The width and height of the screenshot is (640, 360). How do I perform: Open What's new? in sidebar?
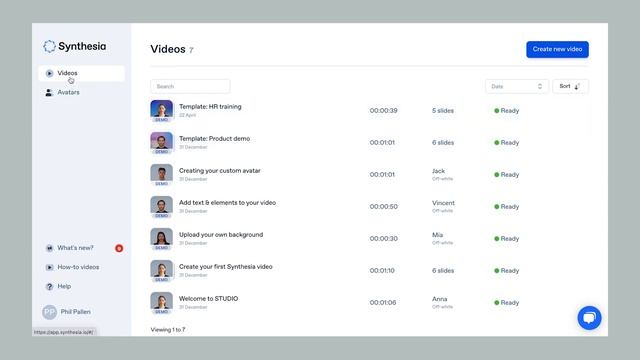(x=75, y=248)
